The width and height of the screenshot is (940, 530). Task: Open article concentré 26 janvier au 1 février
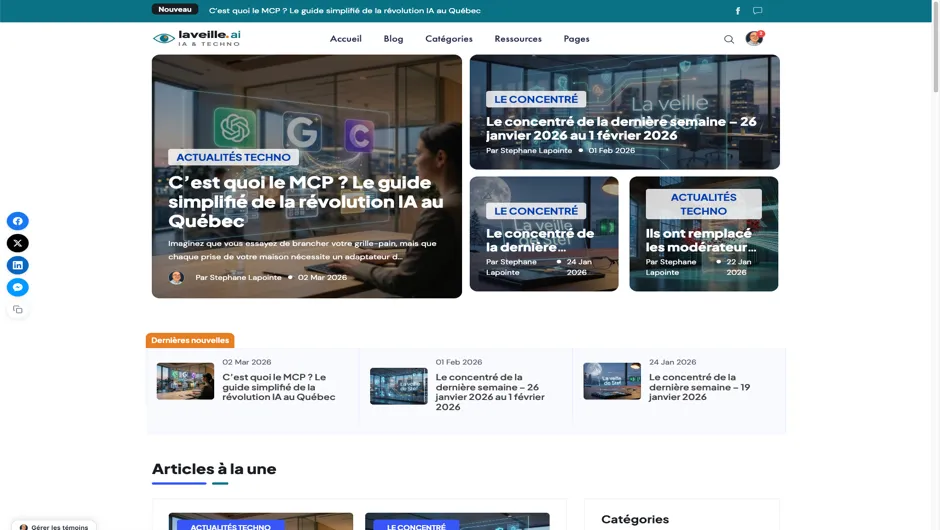[621, 128]
